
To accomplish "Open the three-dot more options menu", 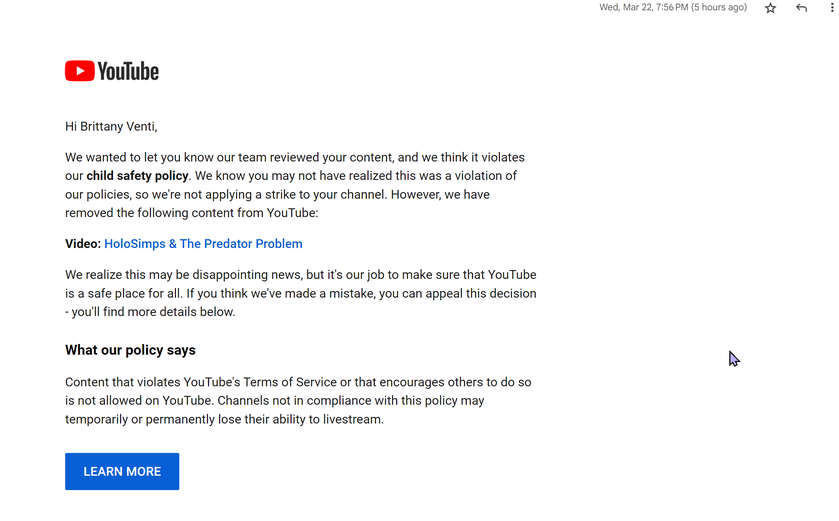I will [x=832, y=8].
